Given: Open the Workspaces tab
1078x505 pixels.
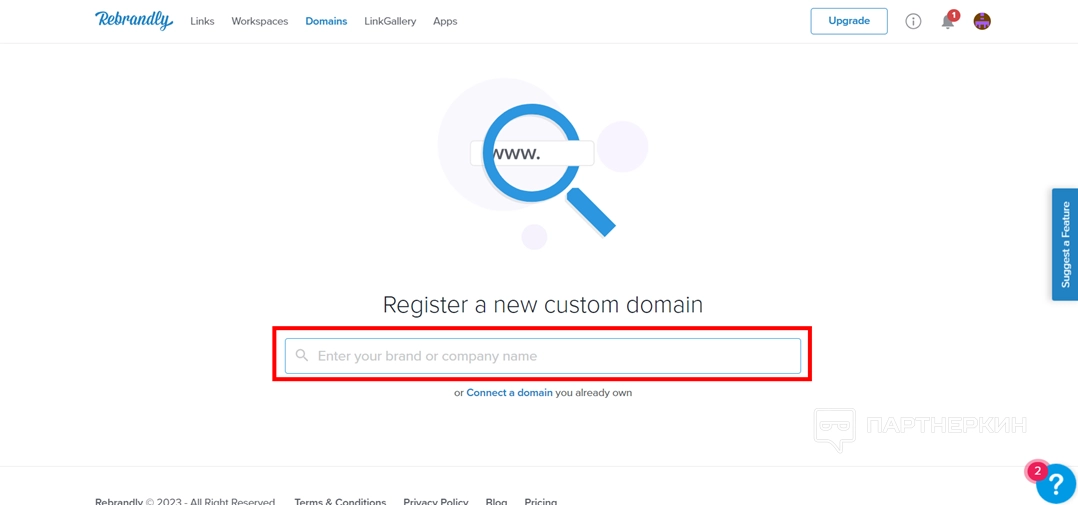Looking at the screenshot, I should click(259, 21).
